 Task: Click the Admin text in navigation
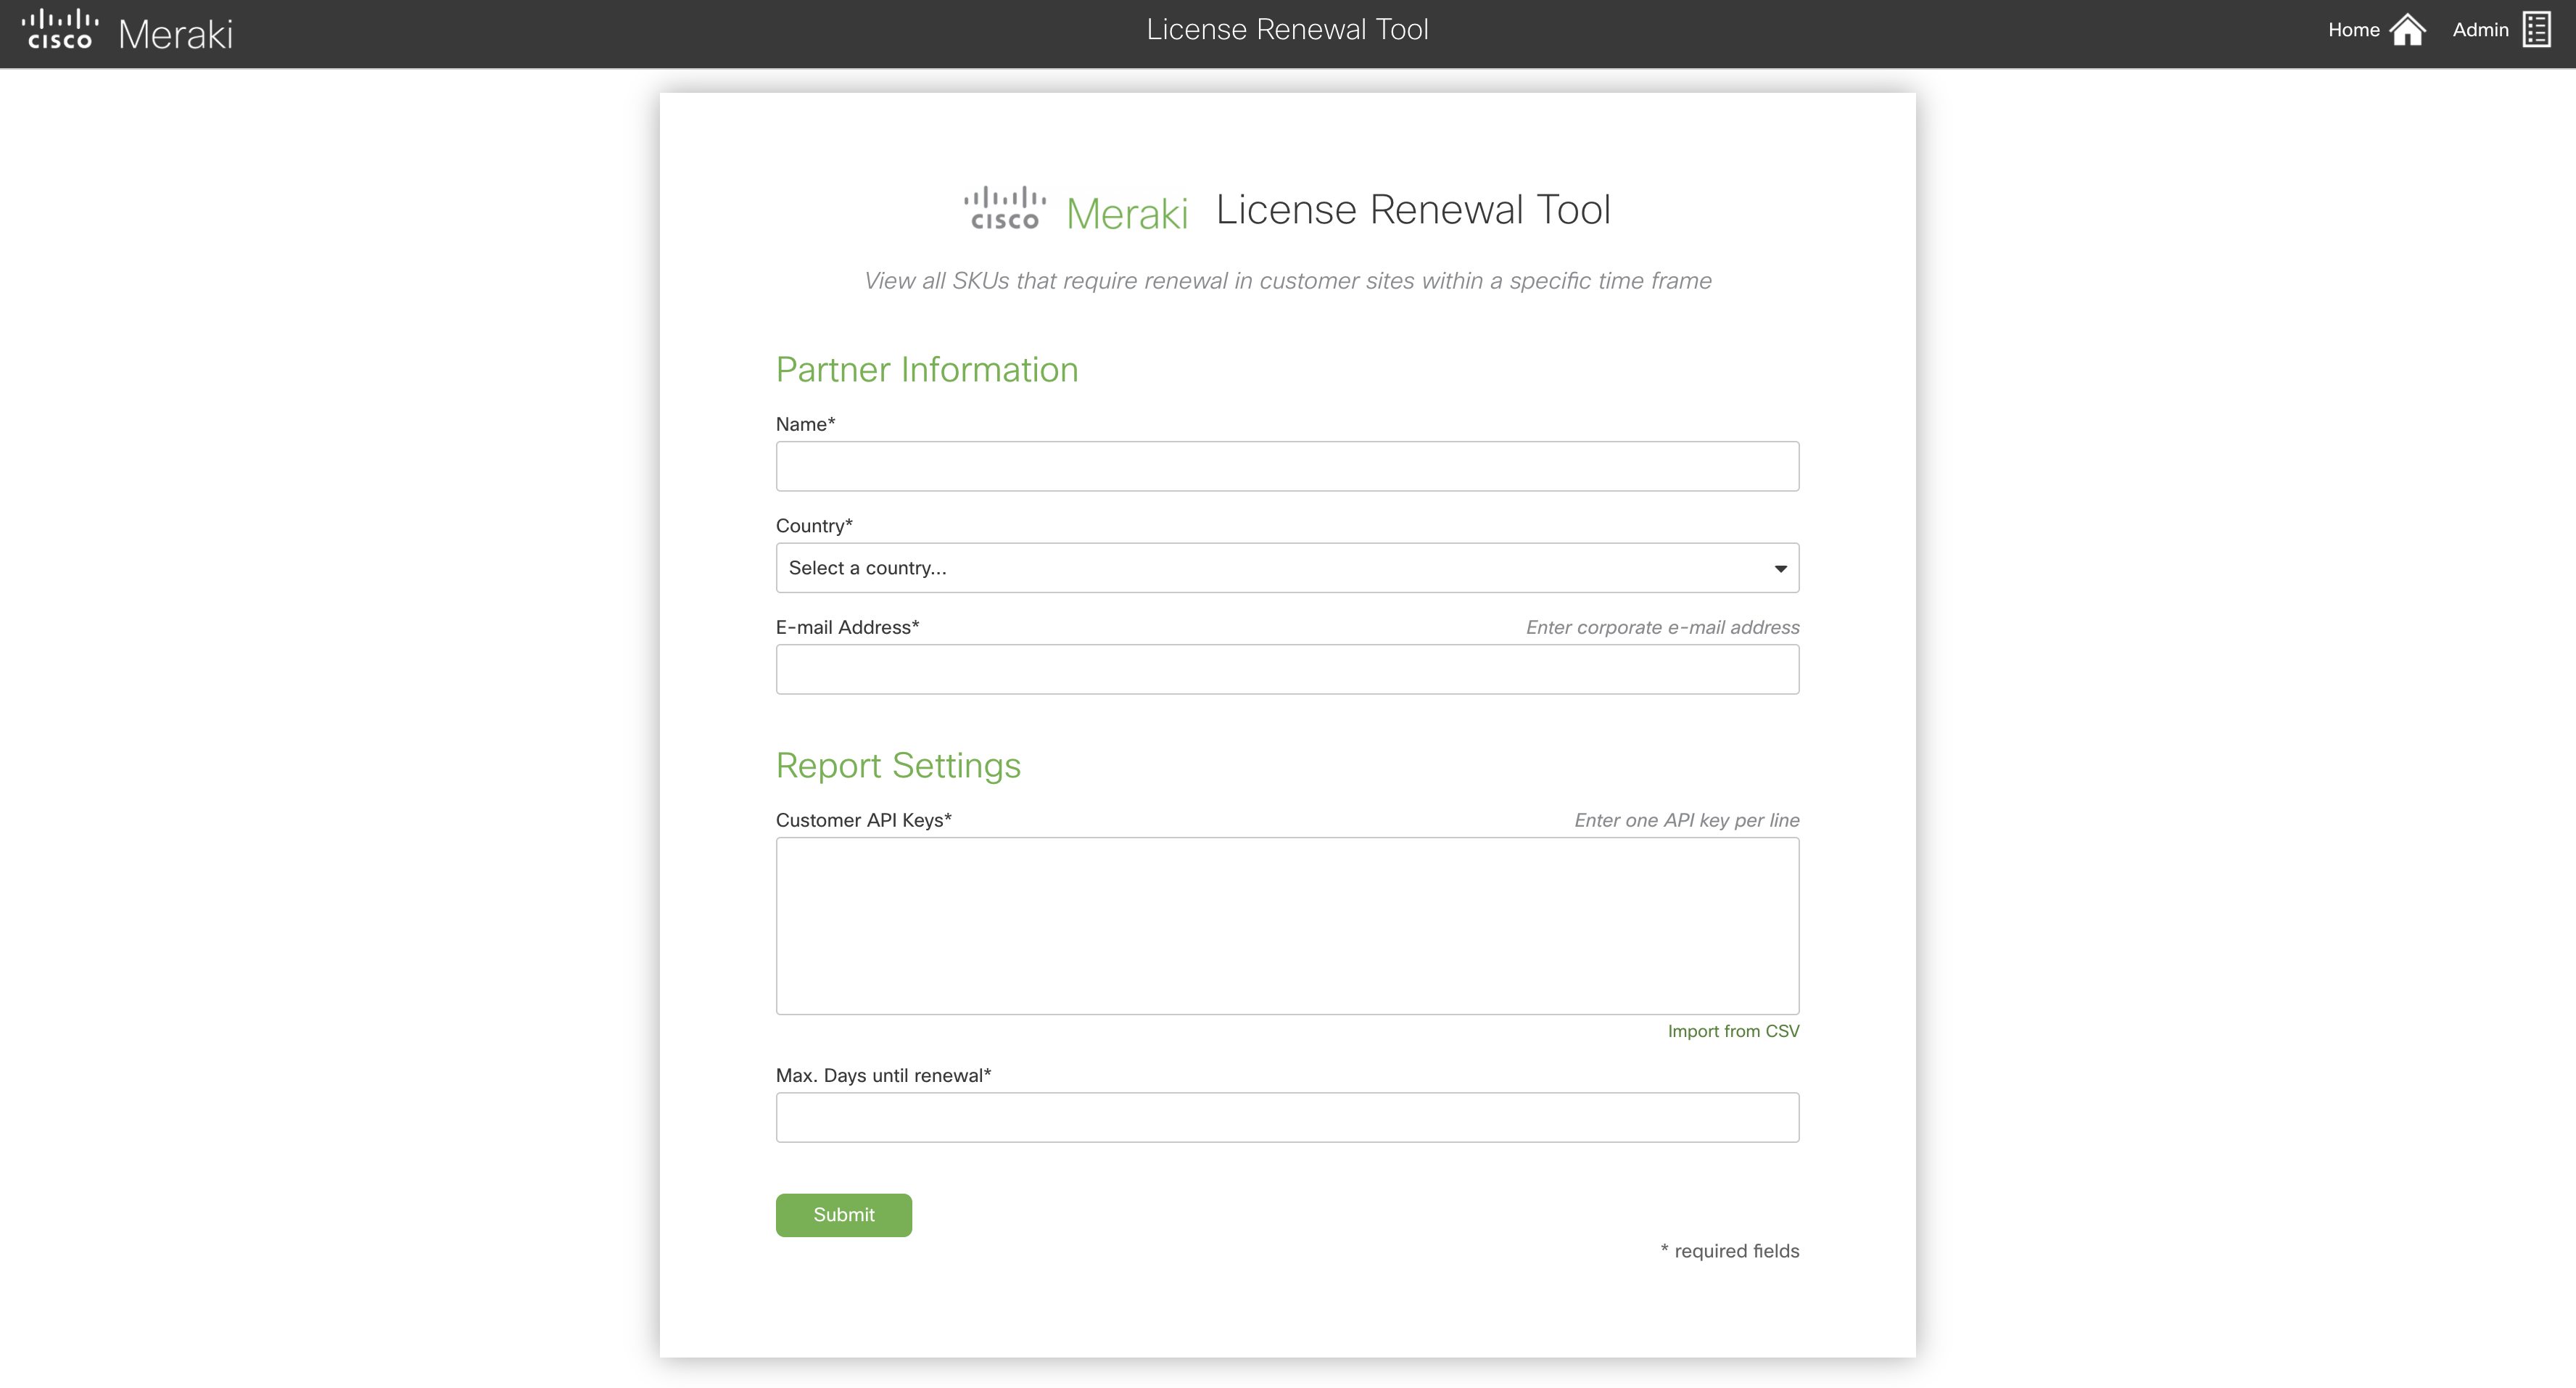pyautogui.click(x=2480, y=30)
